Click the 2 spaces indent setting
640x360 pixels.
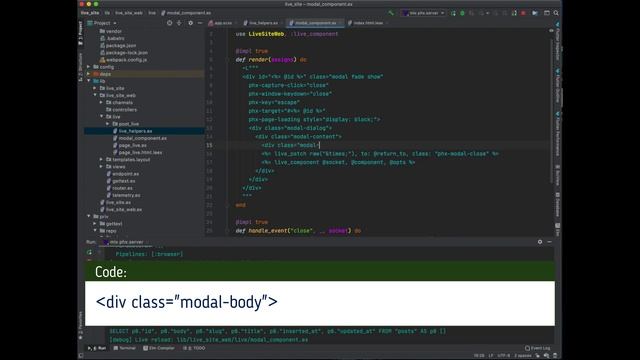tap(522, 356)
